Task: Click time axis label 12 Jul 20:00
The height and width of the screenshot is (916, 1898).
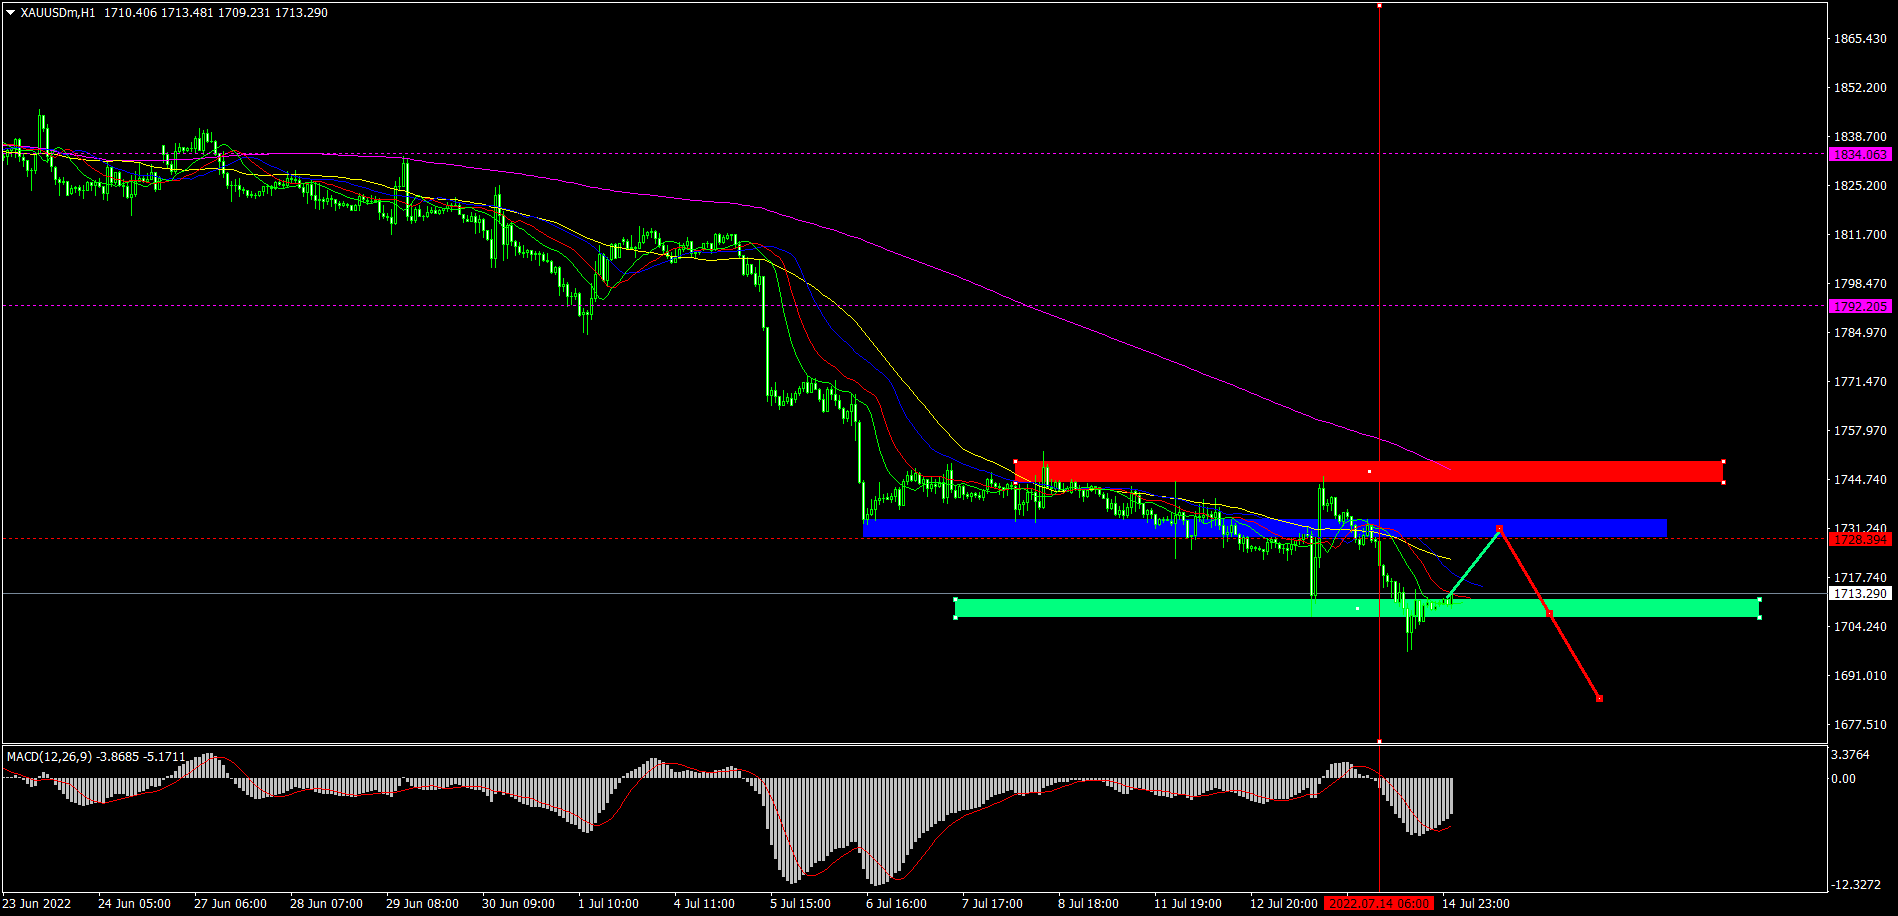Action: pyautogui.click(x=1284, y=904)
